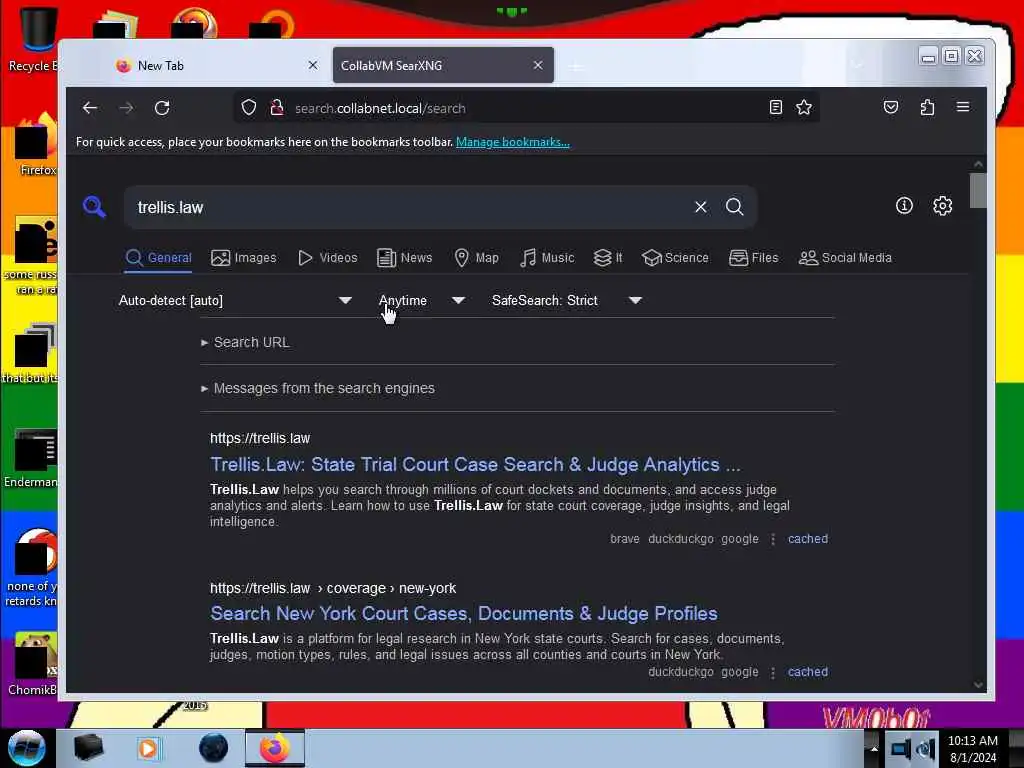
Task: Click the trellis.law coverage new-york URL
Action: point(333,588)
